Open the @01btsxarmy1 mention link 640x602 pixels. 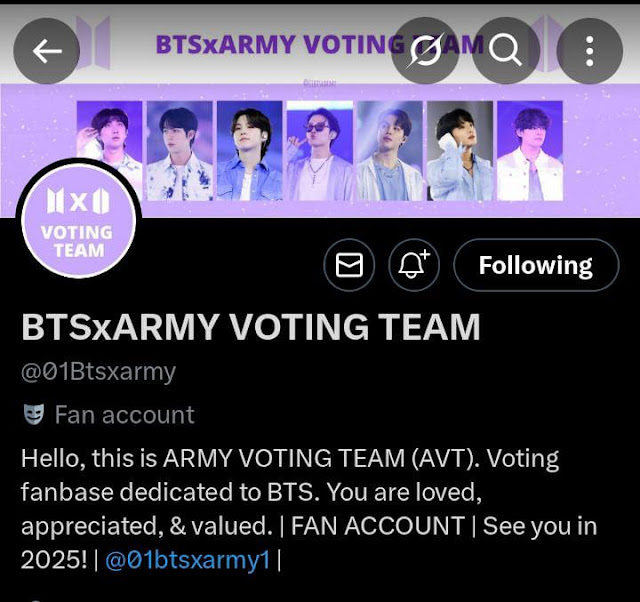coord(188,560)
